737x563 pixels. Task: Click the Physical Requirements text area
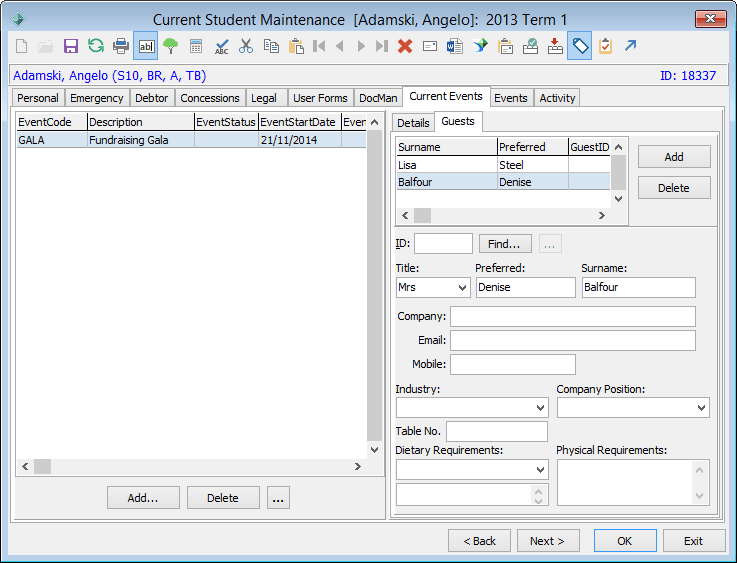point(633,483)
